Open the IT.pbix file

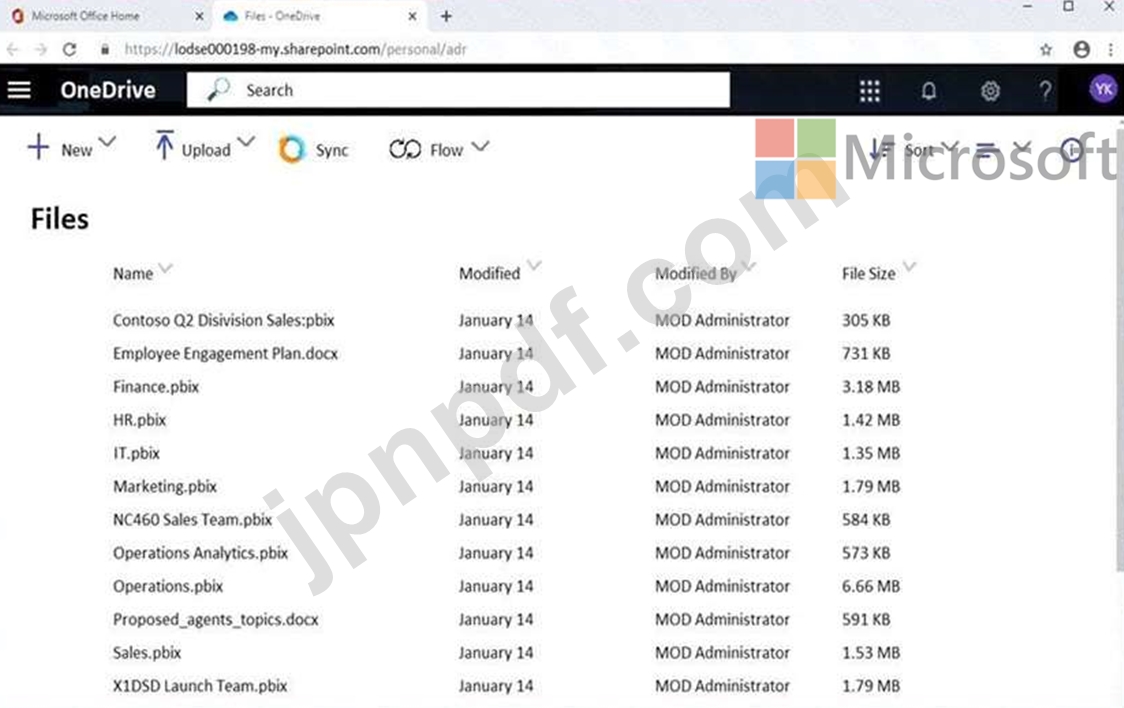(136, 454)
